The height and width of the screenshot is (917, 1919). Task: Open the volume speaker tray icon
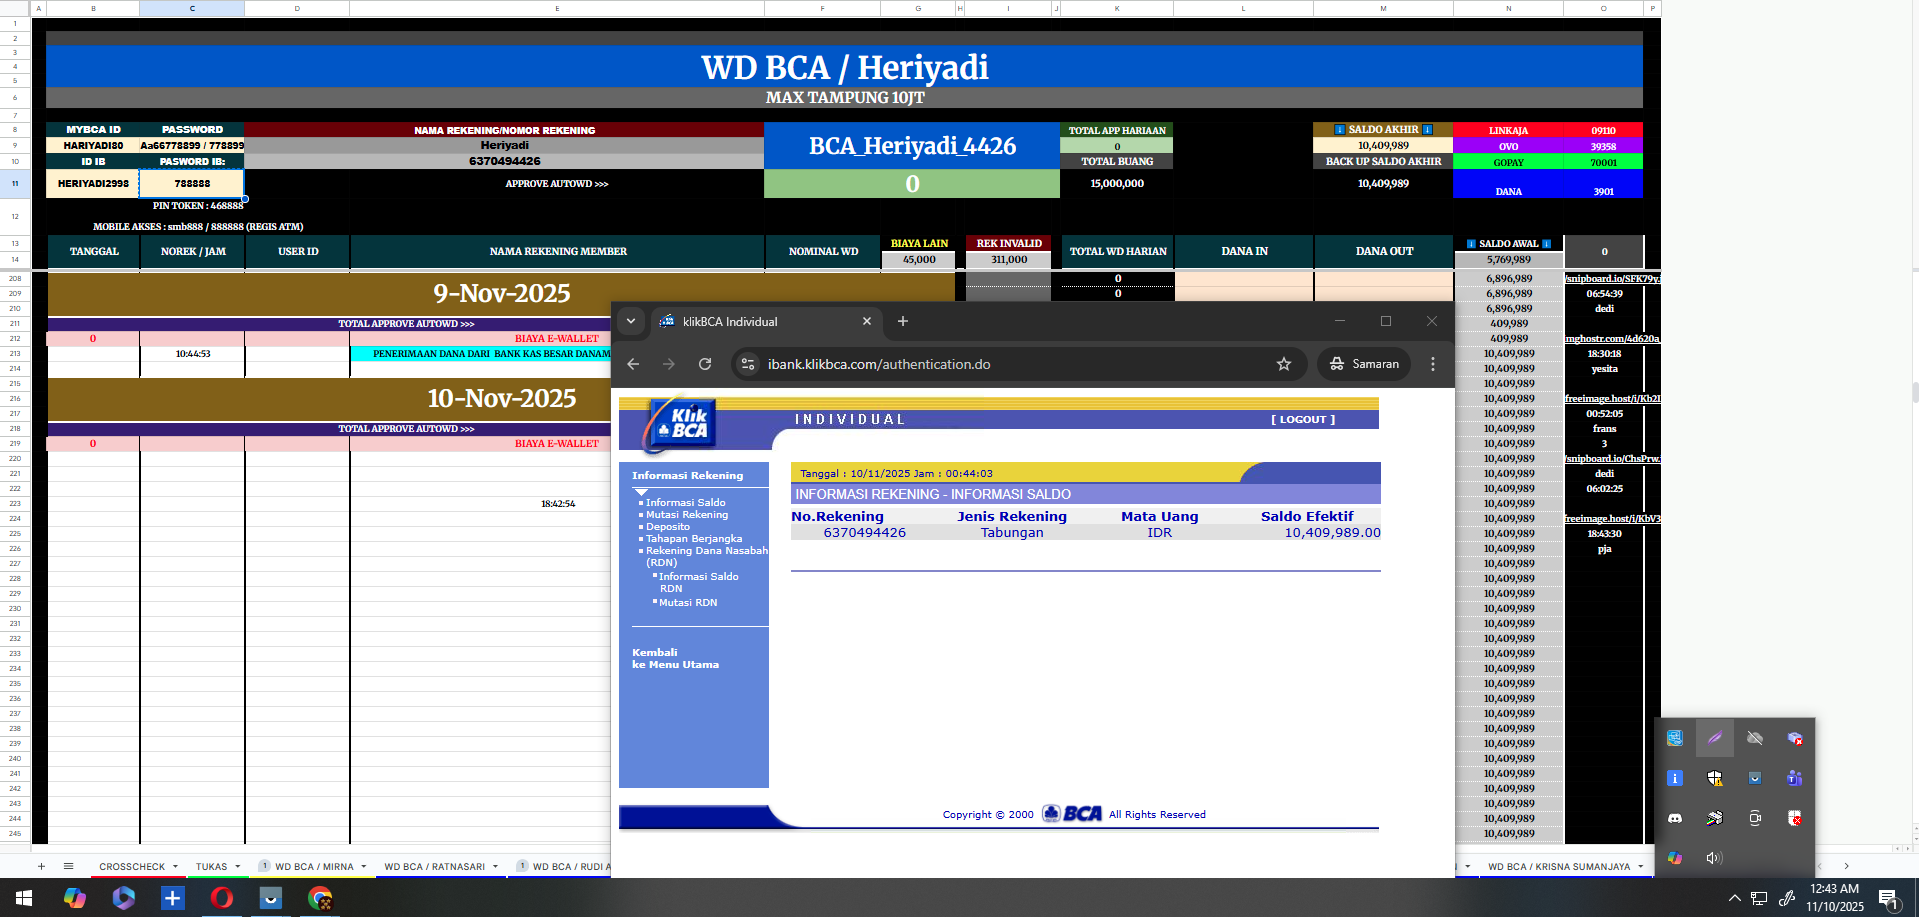(x=1715, y=858)
